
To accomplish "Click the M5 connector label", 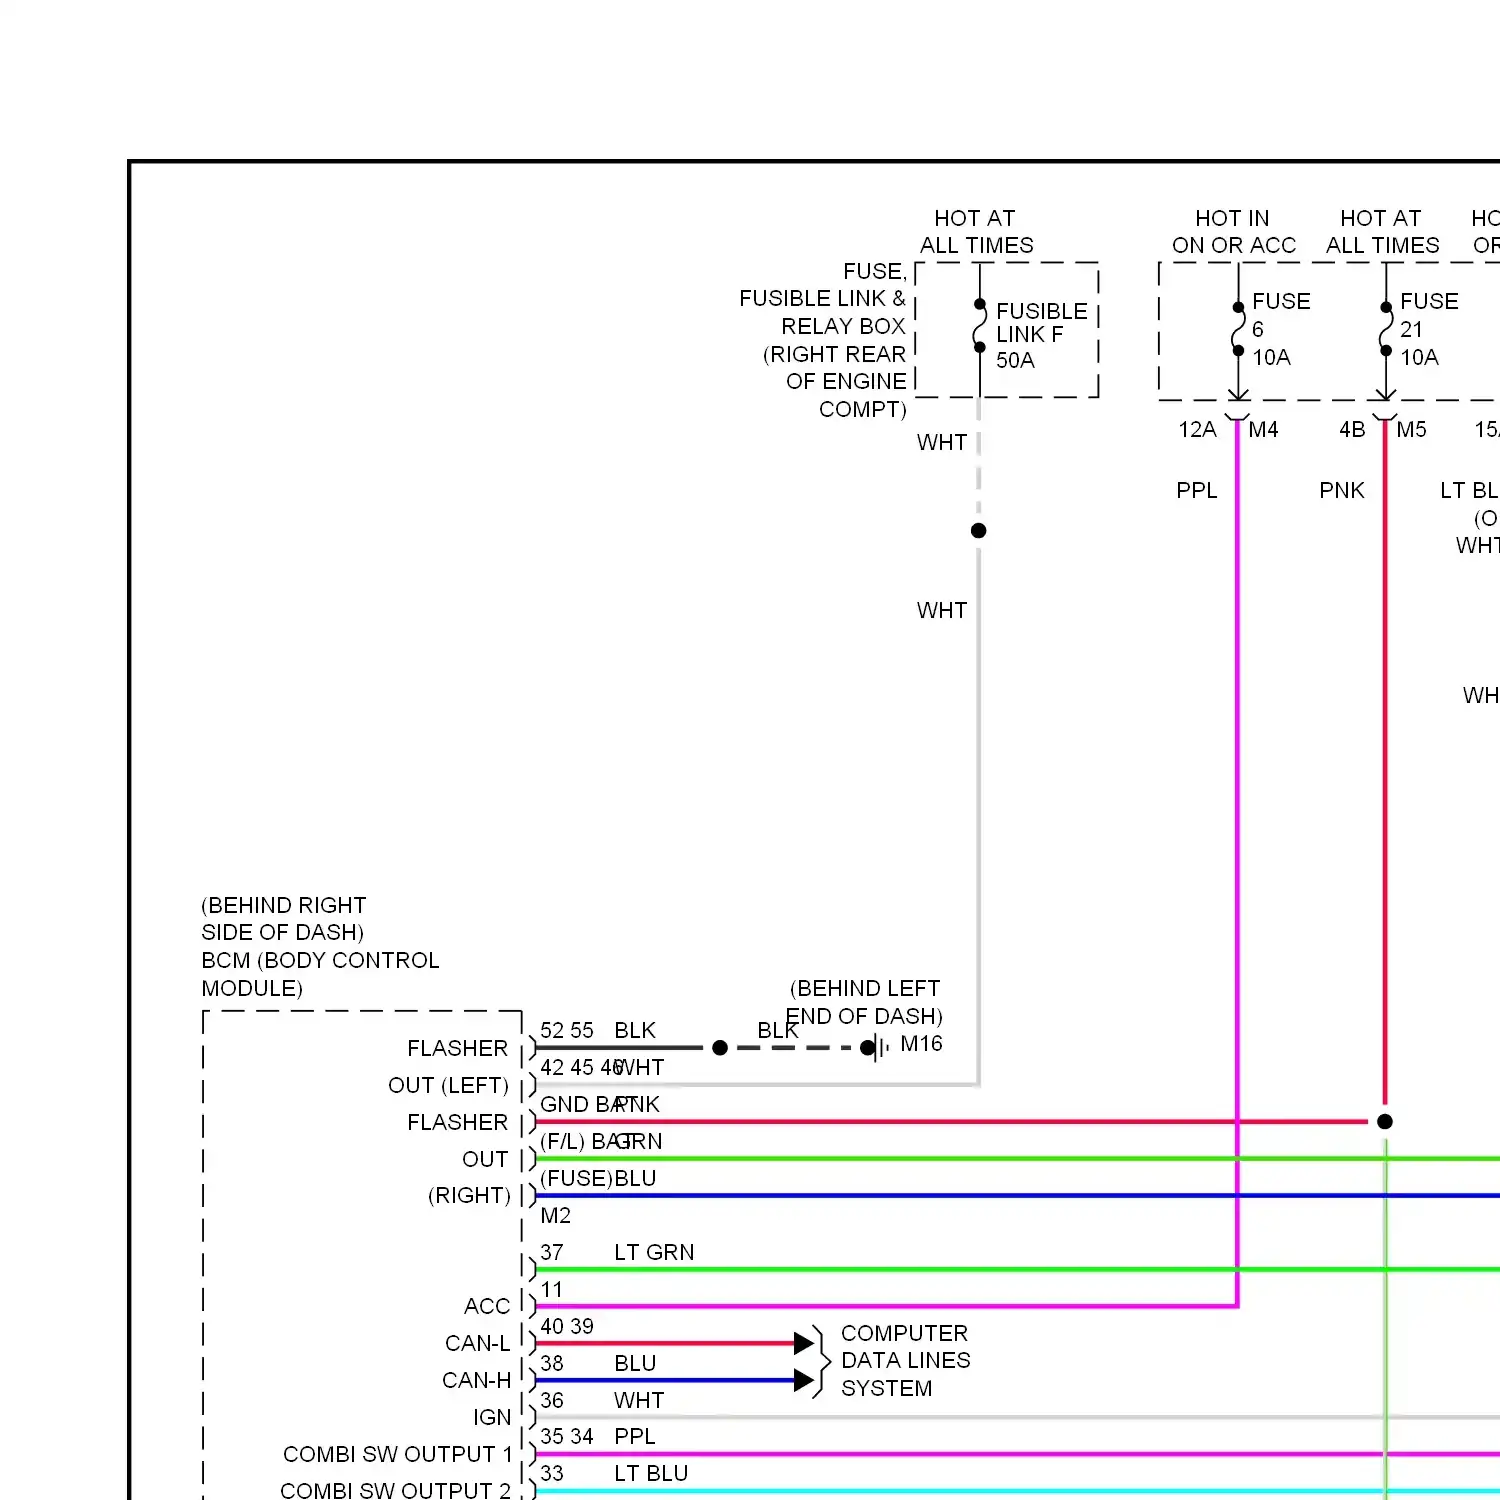I will pos(1411,430).
